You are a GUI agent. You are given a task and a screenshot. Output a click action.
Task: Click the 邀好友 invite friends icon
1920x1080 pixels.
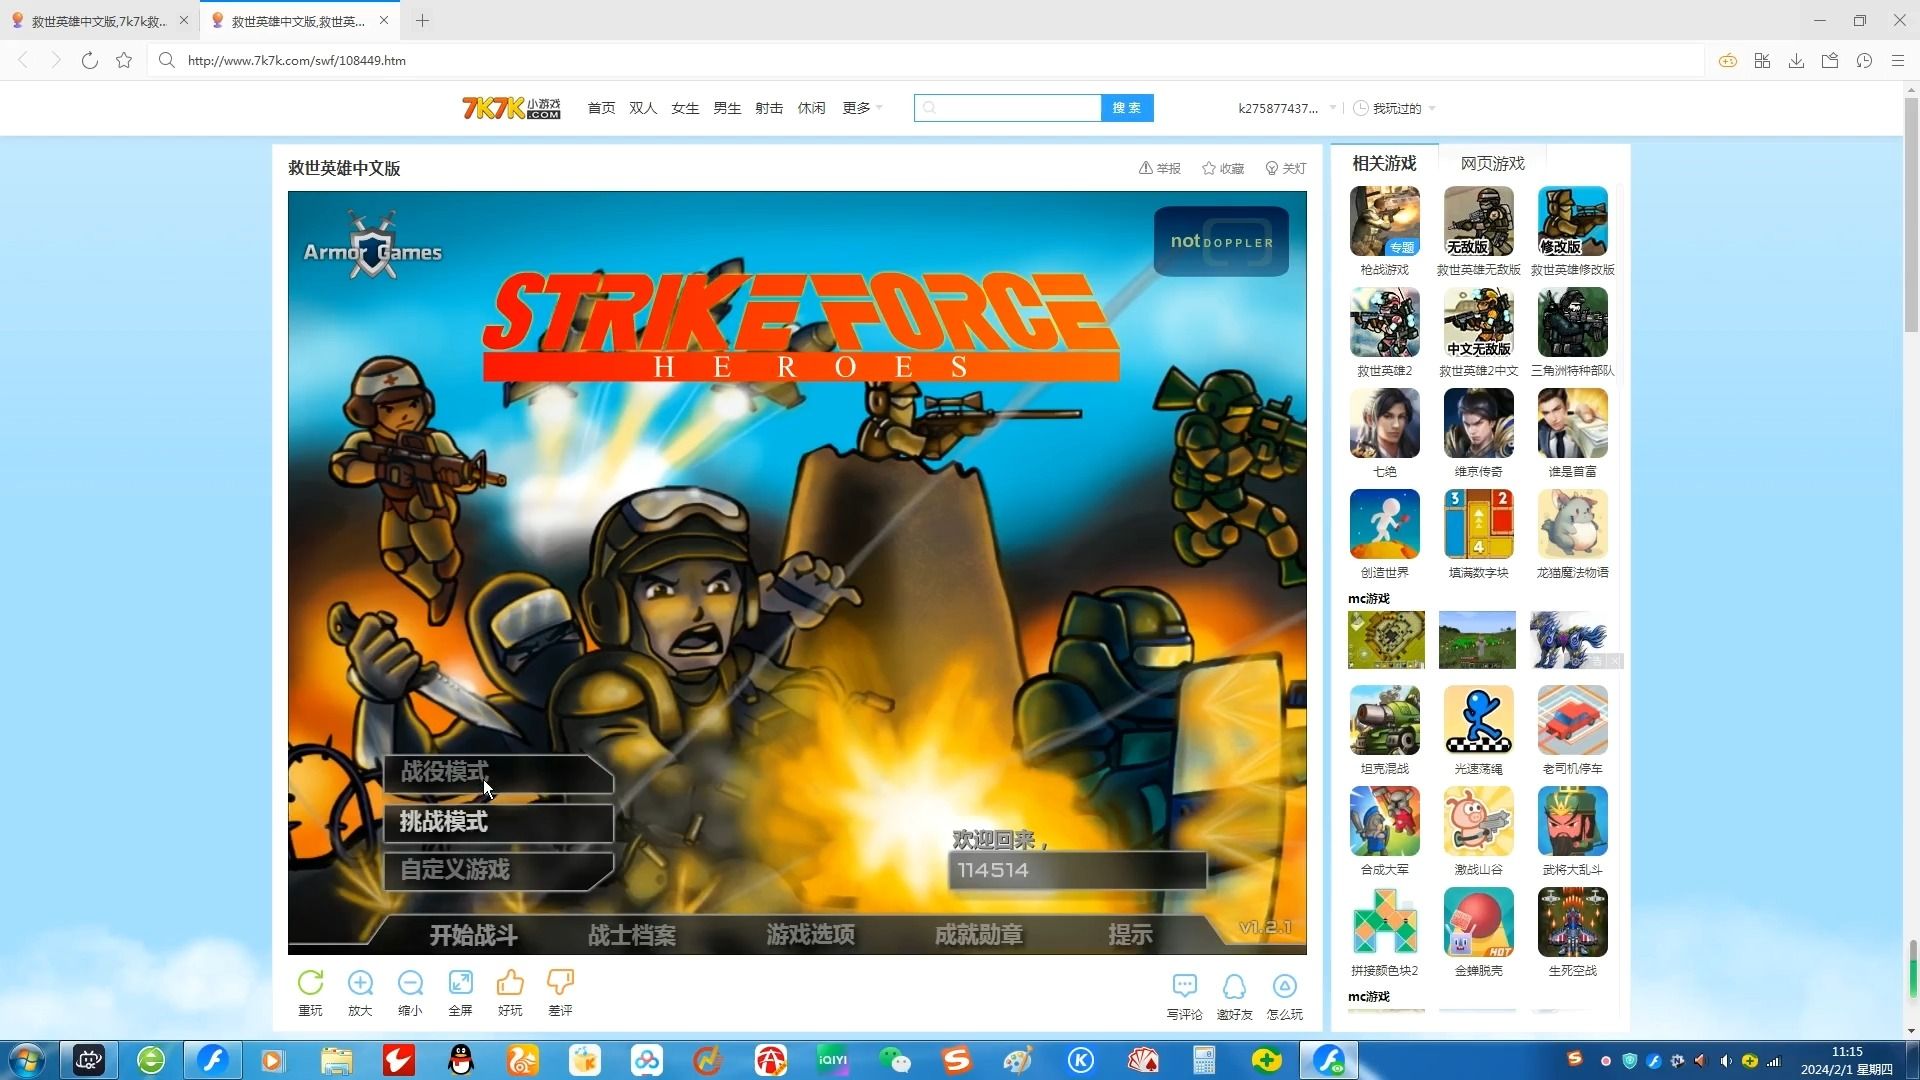point(1234,987)
